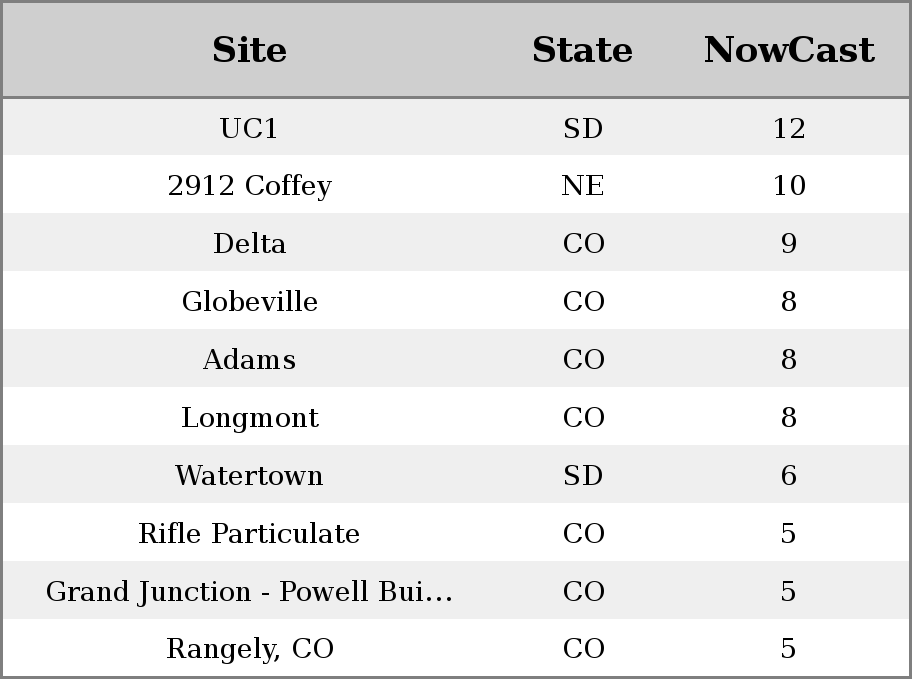
Task: Click the SD state cell beside UC1
Action: coord(583,128)
